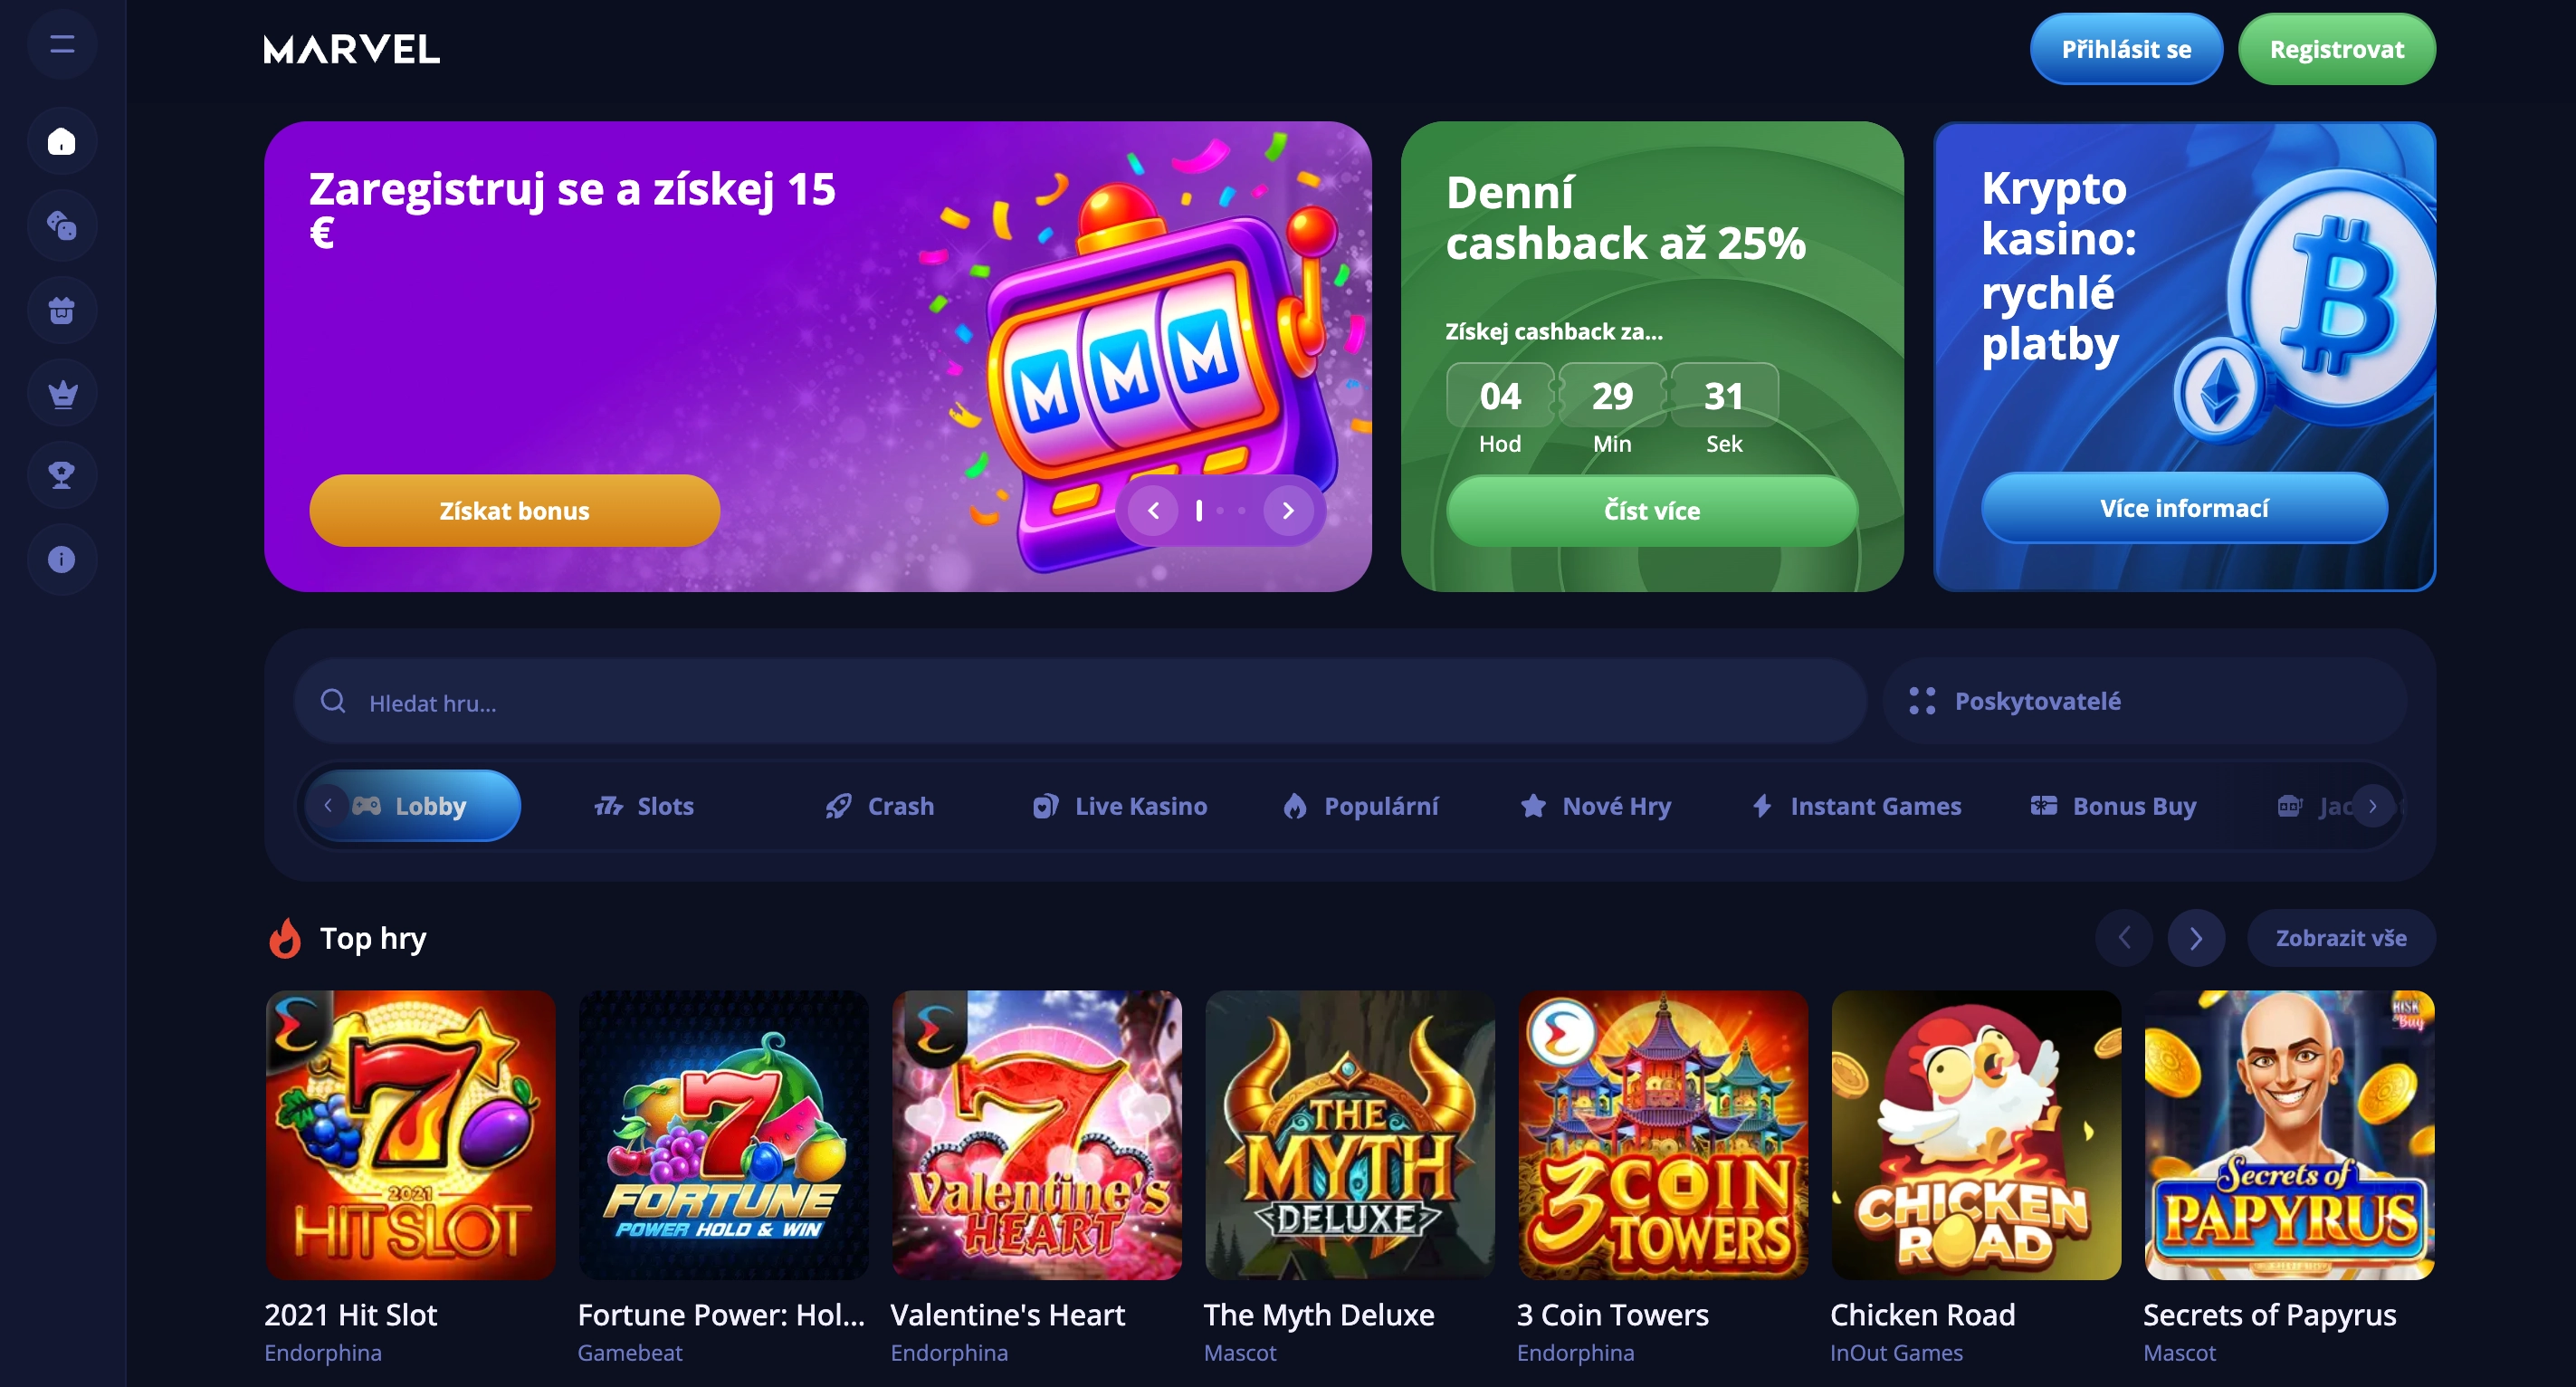Focus the Hledat hru search field
The image size is (2576, 1387).
point(1080,701)
